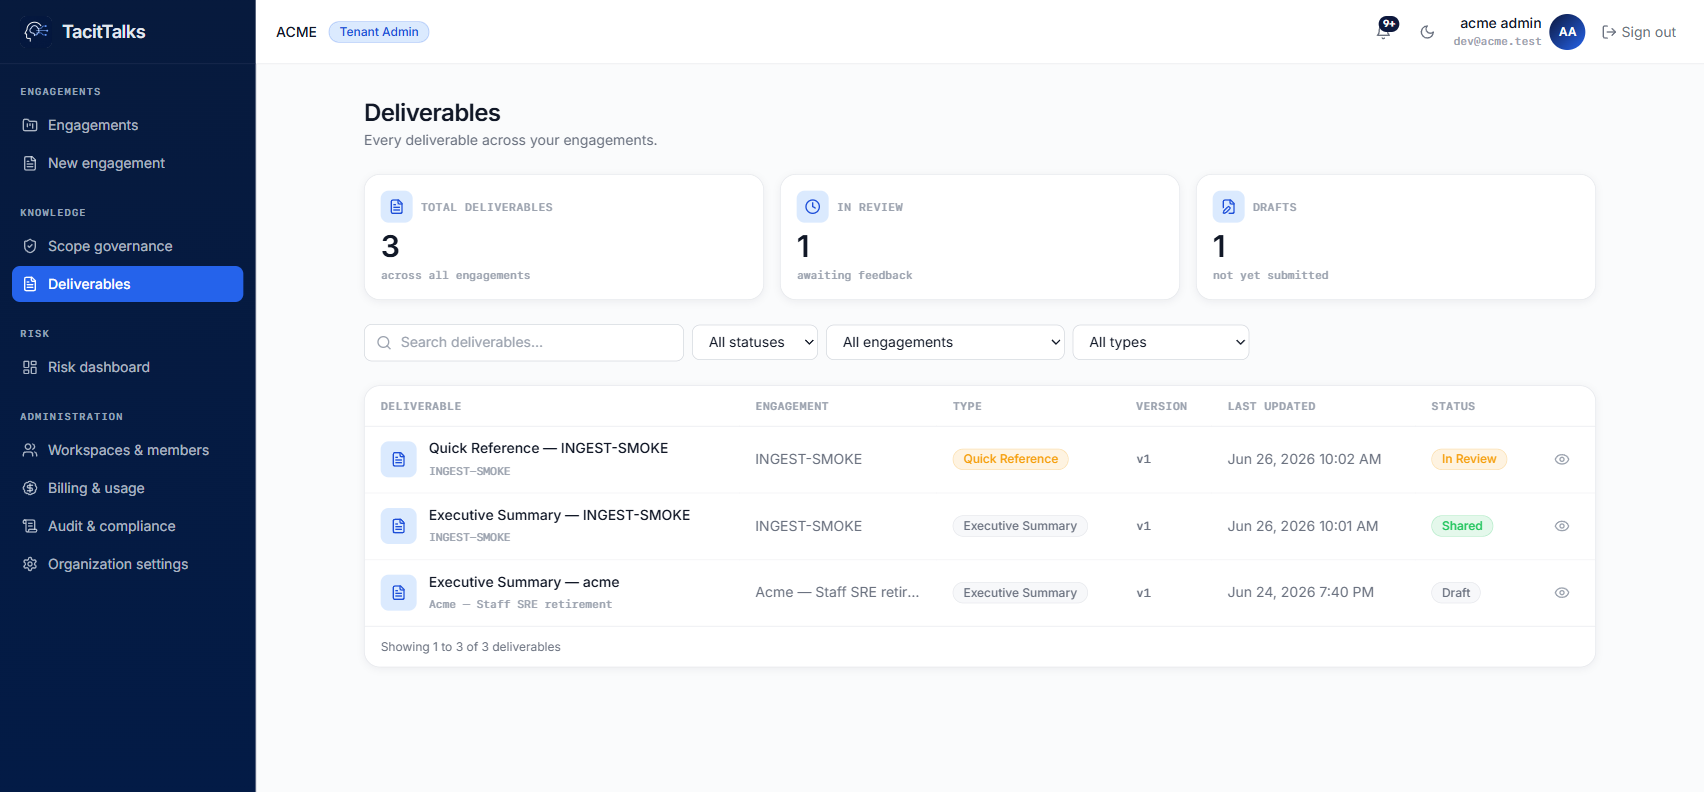
Task: Open Workspaces & members
Action: 127,450
